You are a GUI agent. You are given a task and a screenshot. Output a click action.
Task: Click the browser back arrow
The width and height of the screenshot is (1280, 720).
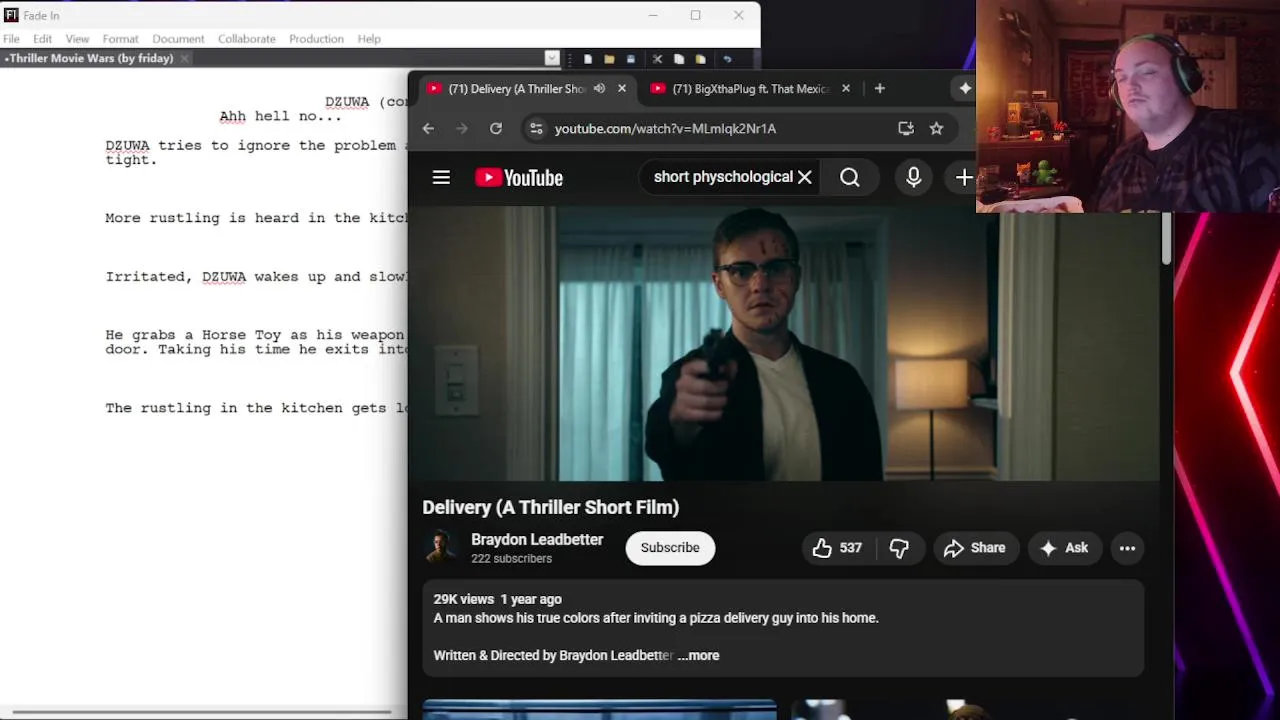pos(428,128)
